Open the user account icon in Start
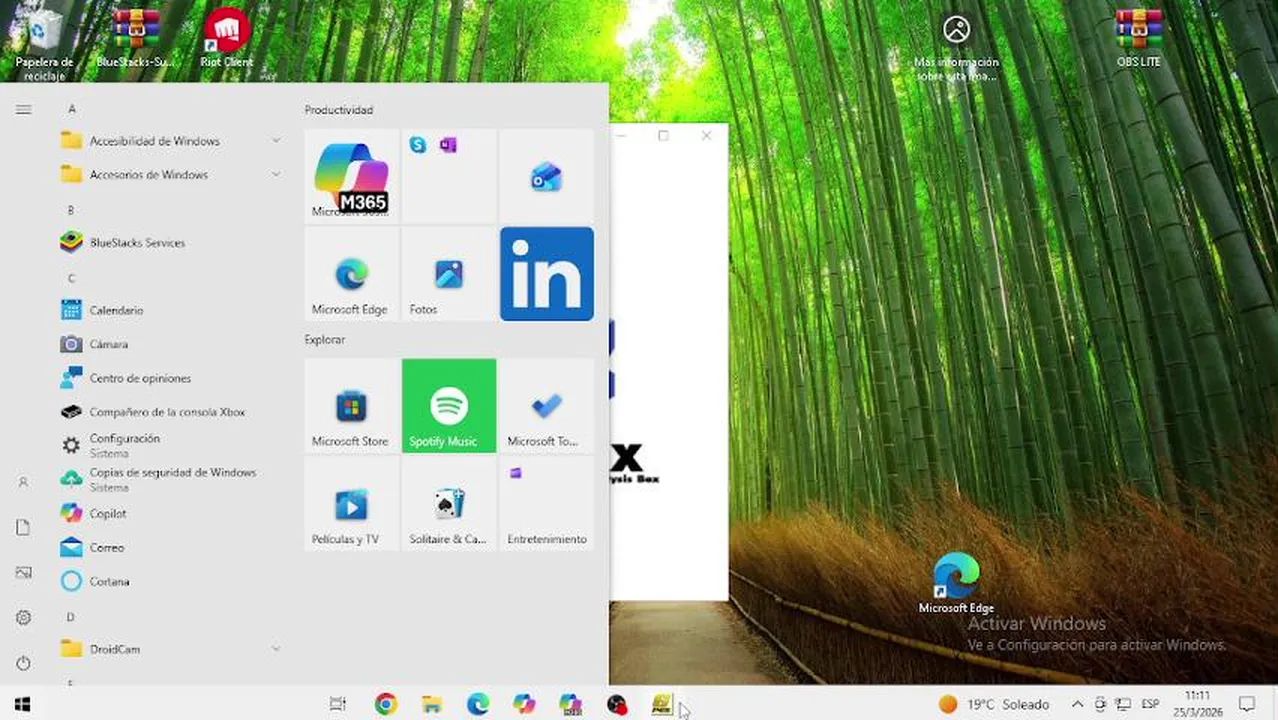The height and width of the screenshot is (720, 1278). 23,482
